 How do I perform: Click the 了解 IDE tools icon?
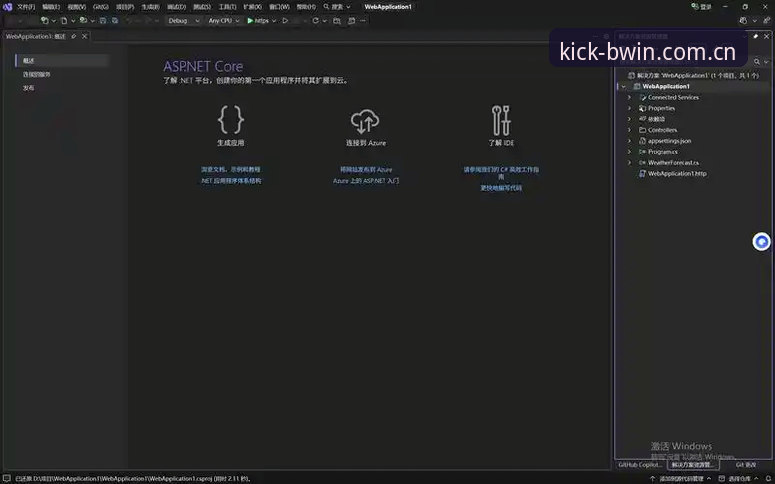pos(501,120)
